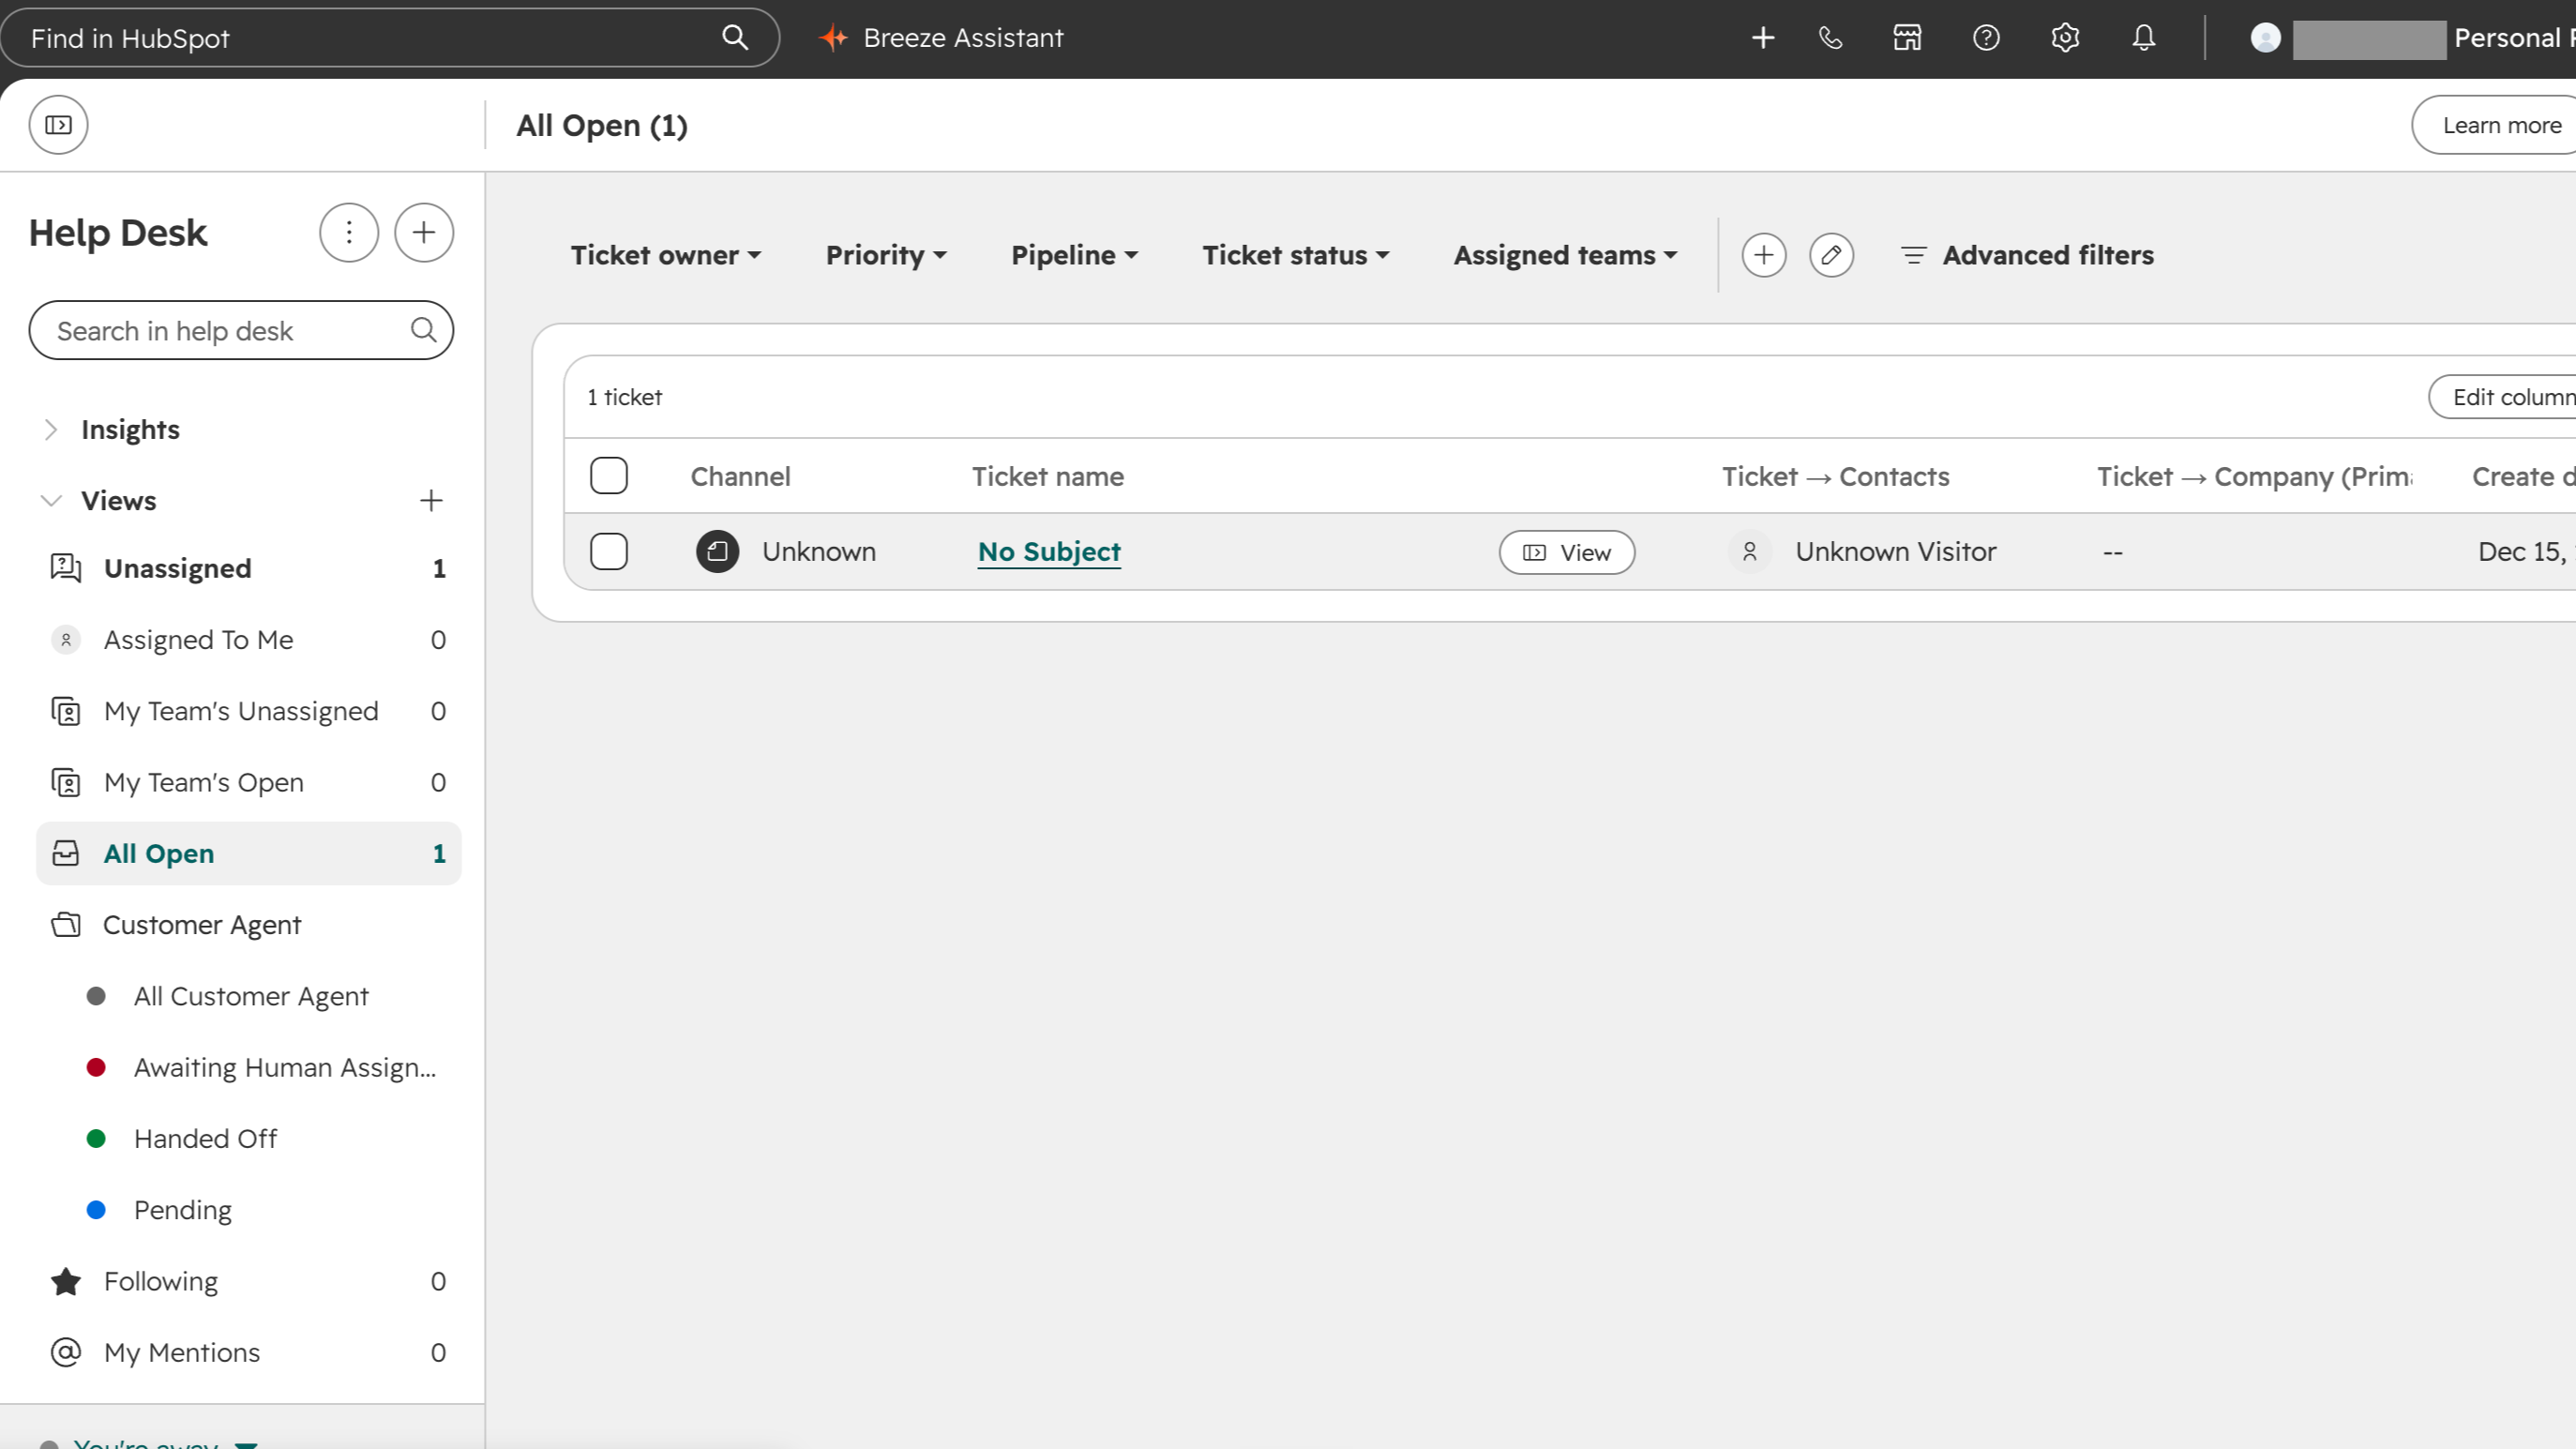Image resolution: width=2576 pixels, height=1449 pixels.
Task: Open the No Subject ticket link
Action: [x=1049, y=551]
